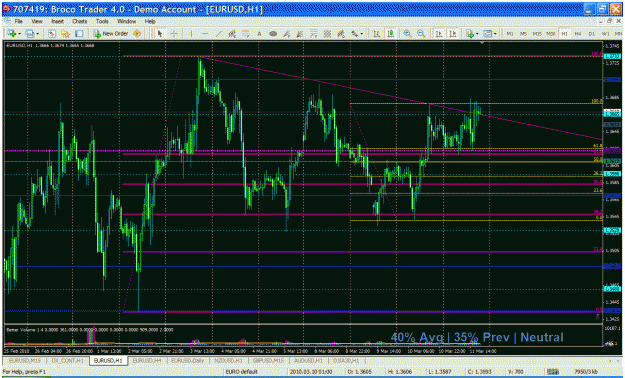Open the Window menu
Viewport: 625px width, 378px height.
(126, 21)
